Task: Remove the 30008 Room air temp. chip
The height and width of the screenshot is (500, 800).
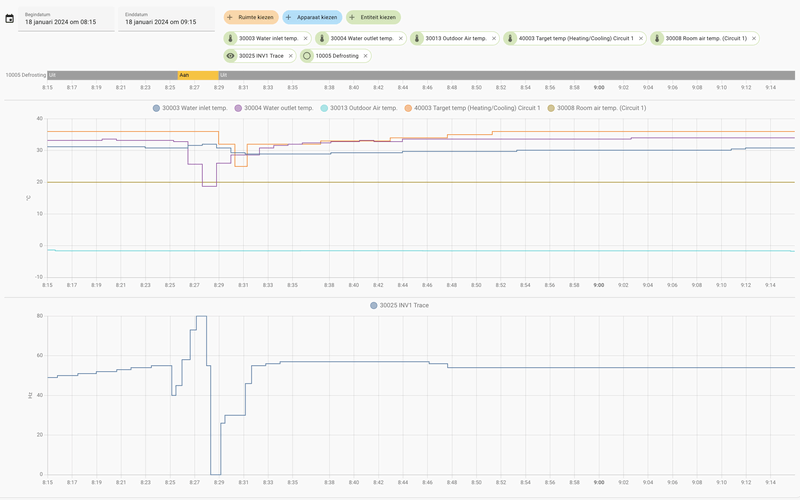Action: pyautogui.click(x=754, y=38)
